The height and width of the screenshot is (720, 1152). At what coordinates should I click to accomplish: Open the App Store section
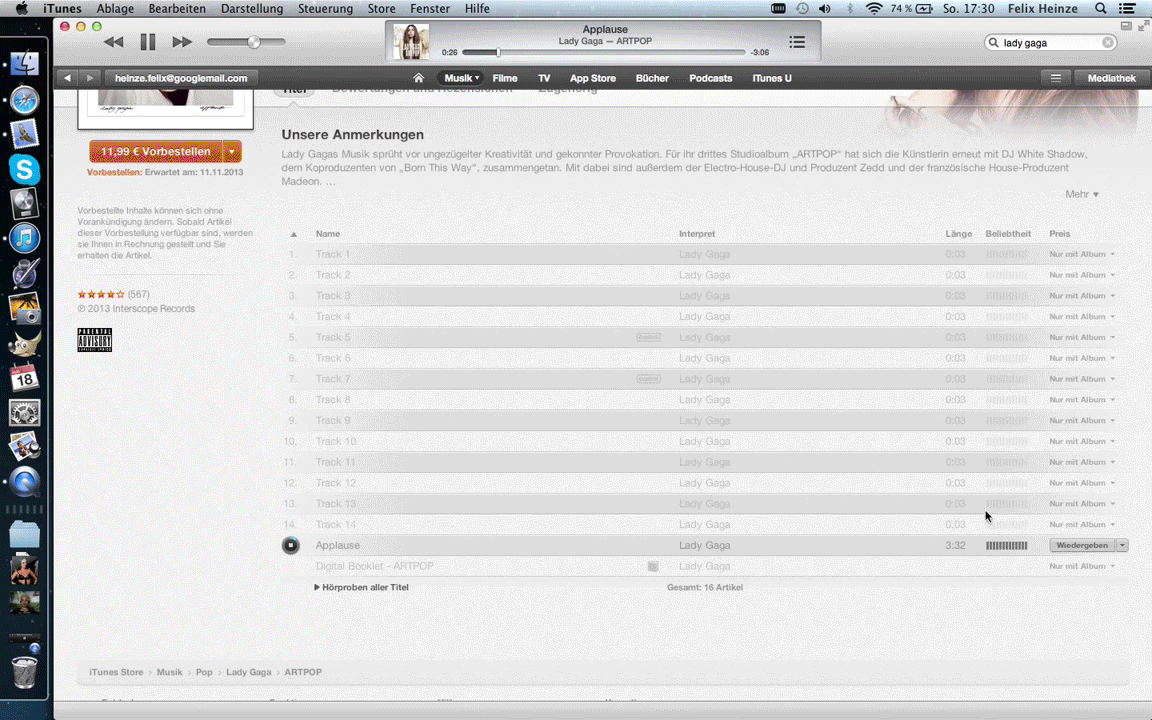[x=593, y=78]
